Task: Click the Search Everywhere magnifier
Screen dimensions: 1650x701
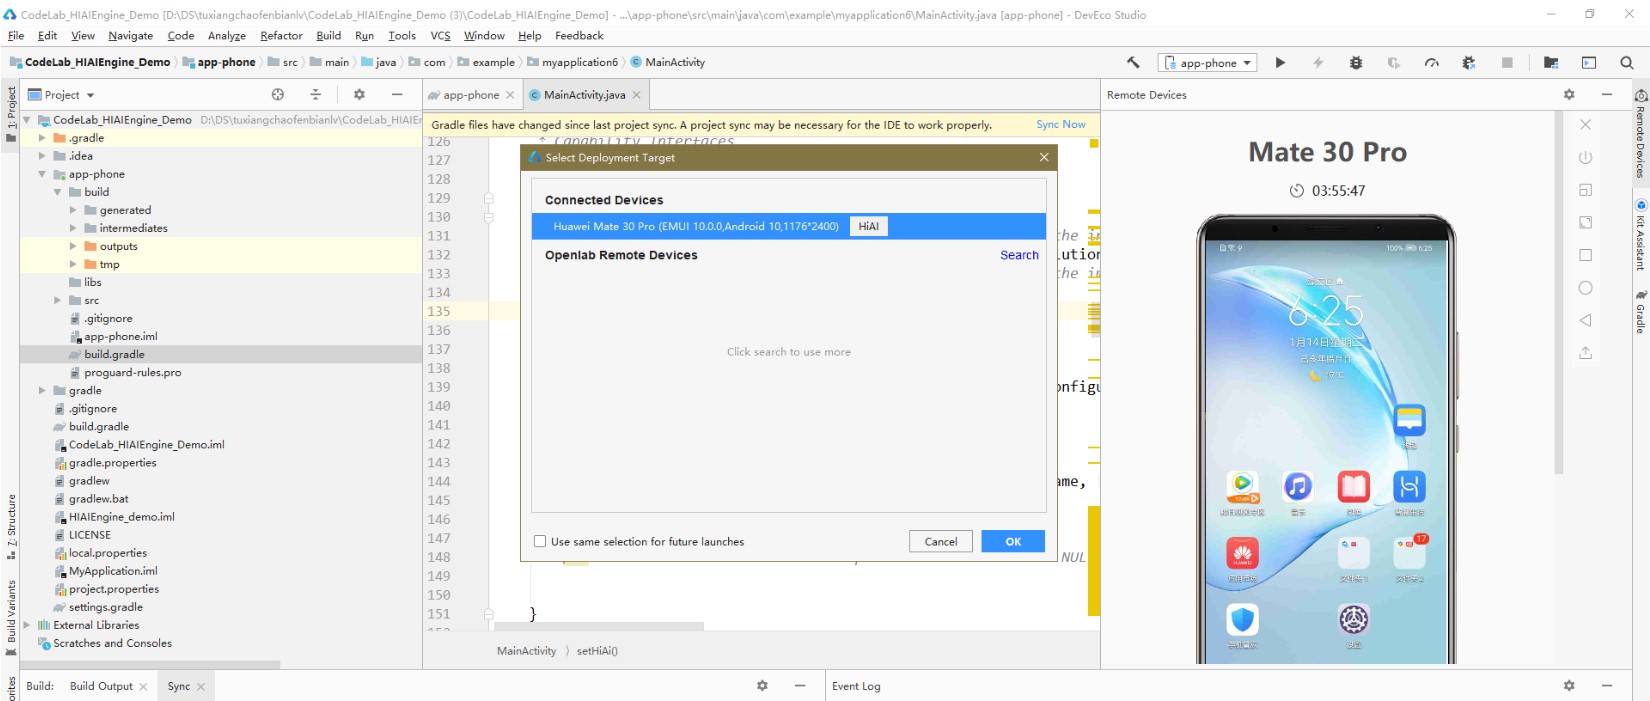Action: point(1627,62)
